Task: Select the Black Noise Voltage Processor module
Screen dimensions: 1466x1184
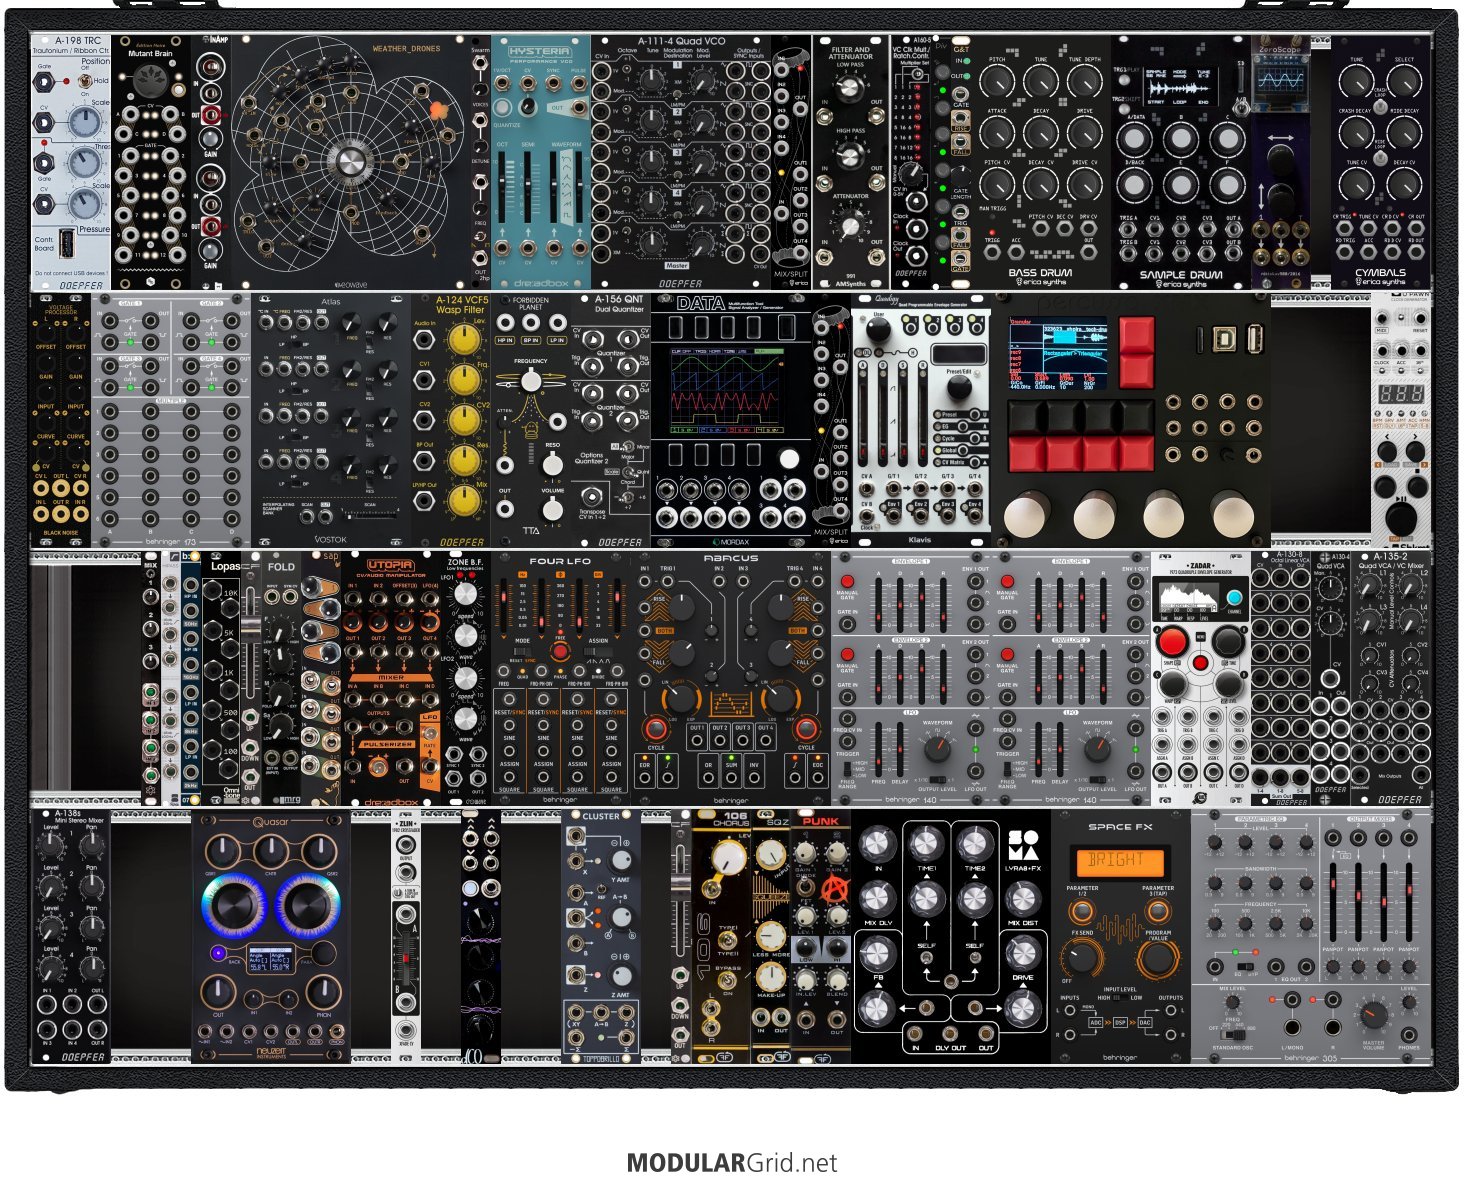Action: [61, 419]
